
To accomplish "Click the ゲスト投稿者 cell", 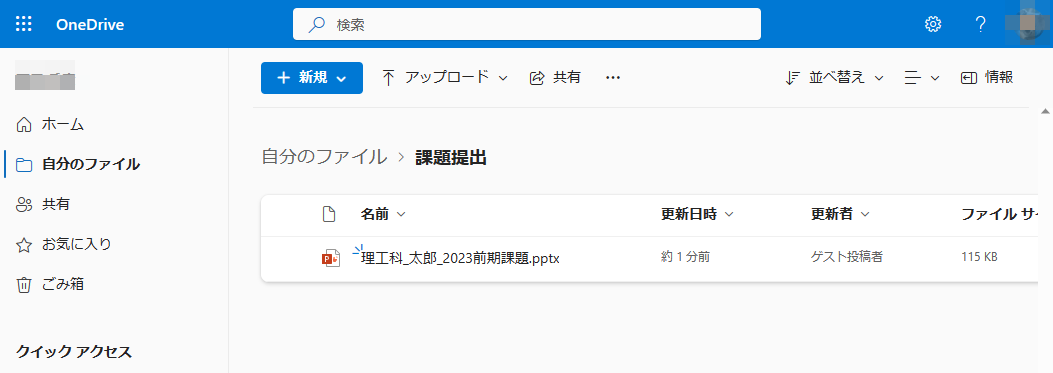I will (x=846, y=257).
